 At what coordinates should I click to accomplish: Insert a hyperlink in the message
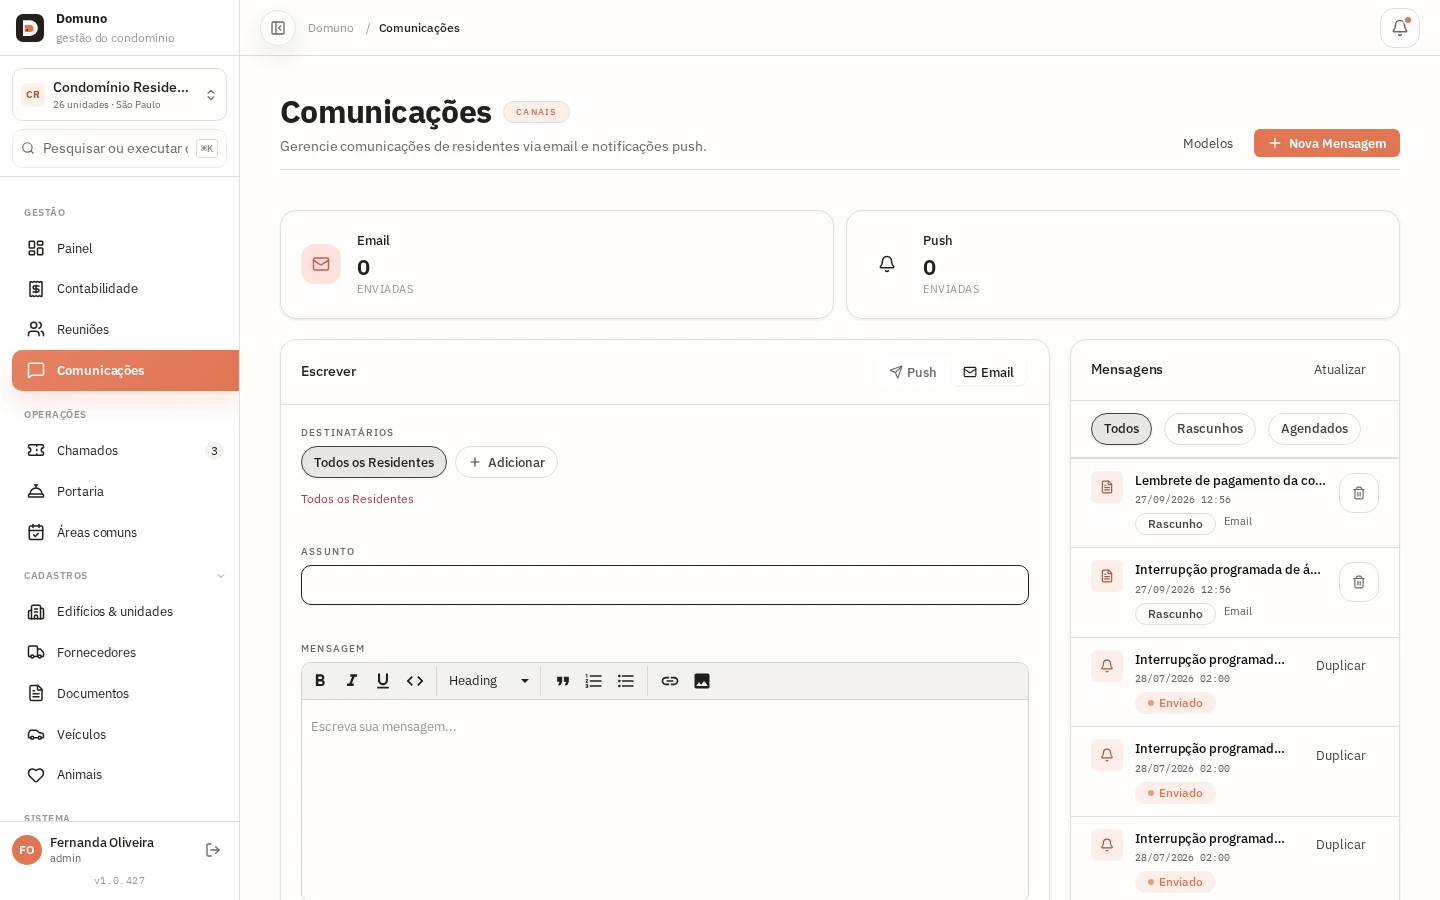coord(670,681)
